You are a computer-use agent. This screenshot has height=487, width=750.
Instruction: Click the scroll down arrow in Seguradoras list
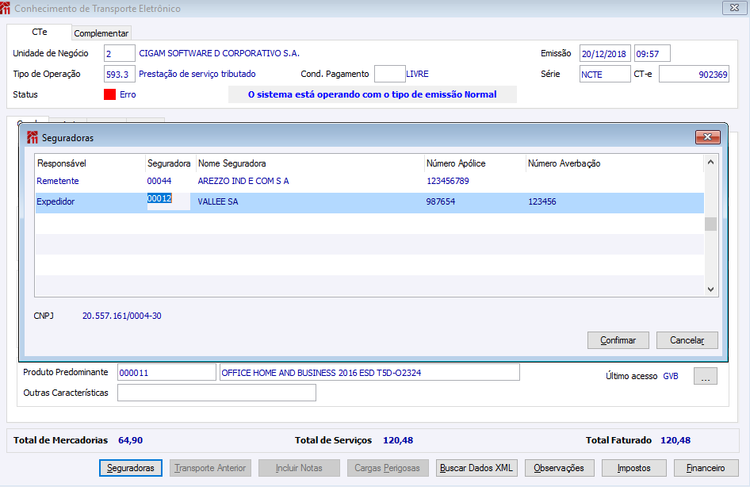click(711, 289)
